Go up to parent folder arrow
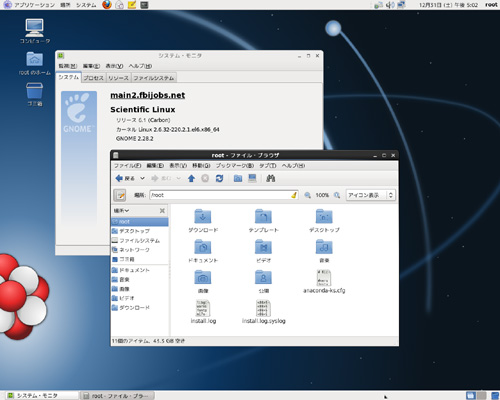The height and width of the screenshot is (400, 500). click(191, 178)
